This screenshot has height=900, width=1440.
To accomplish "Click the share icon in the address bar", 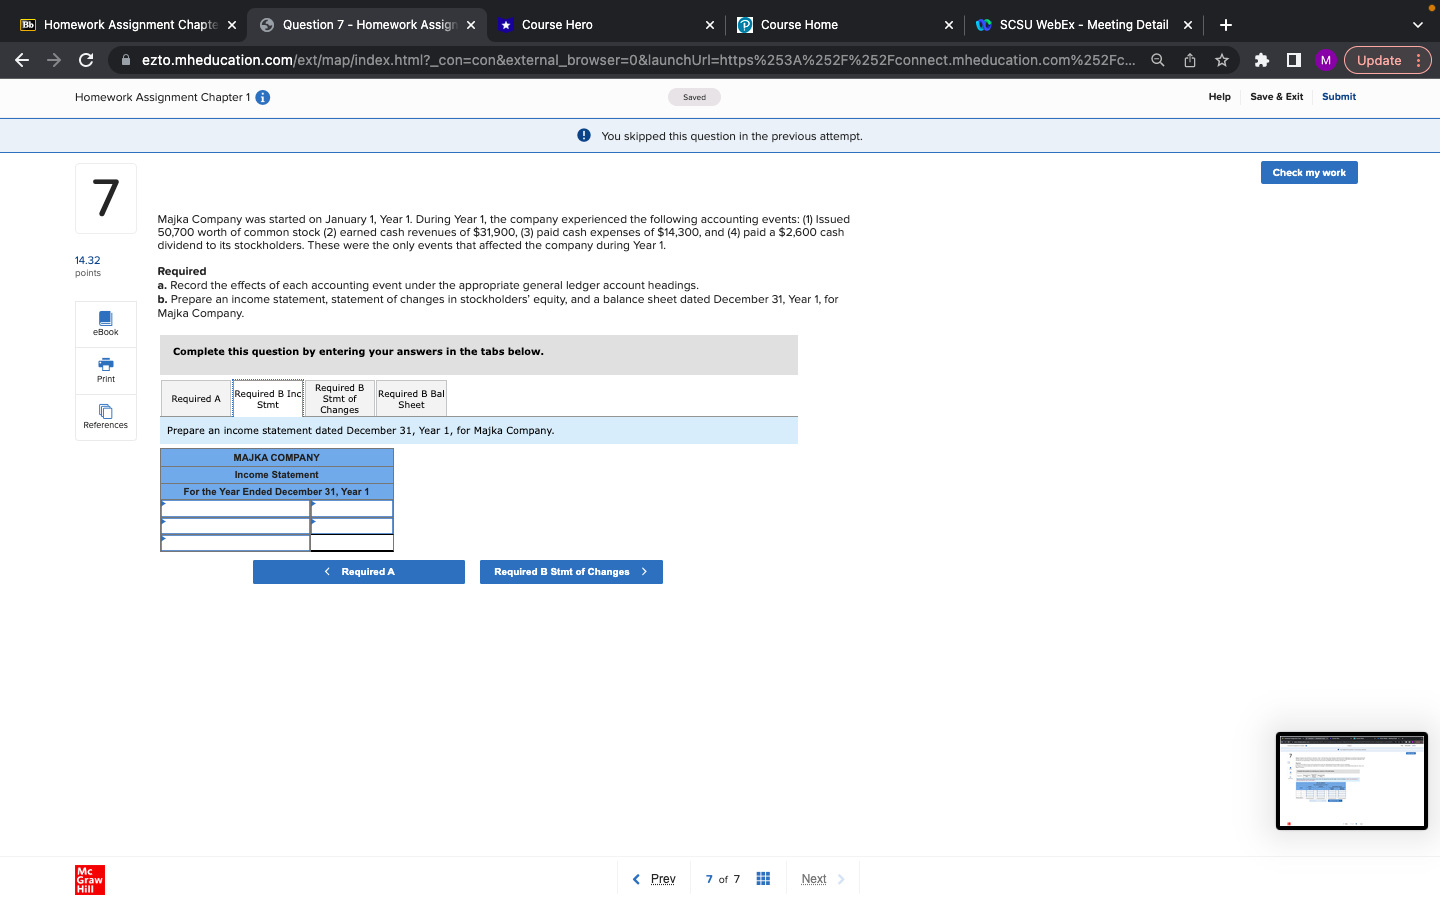I will [1189, 60].
